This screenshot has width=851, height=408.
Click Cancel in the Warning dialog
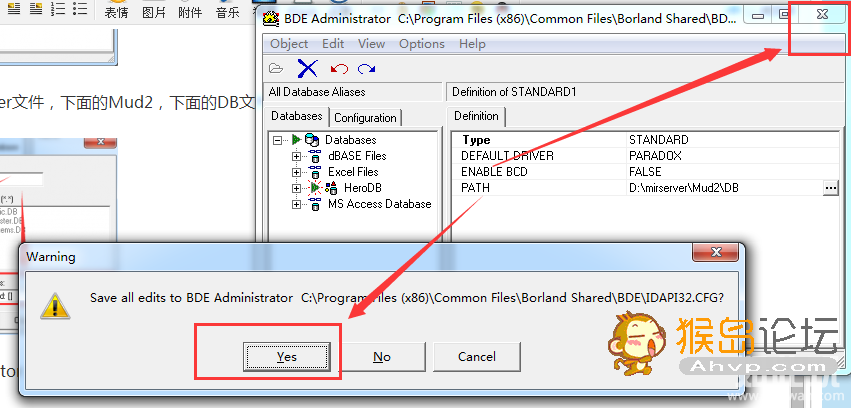(x=477, y=356)
